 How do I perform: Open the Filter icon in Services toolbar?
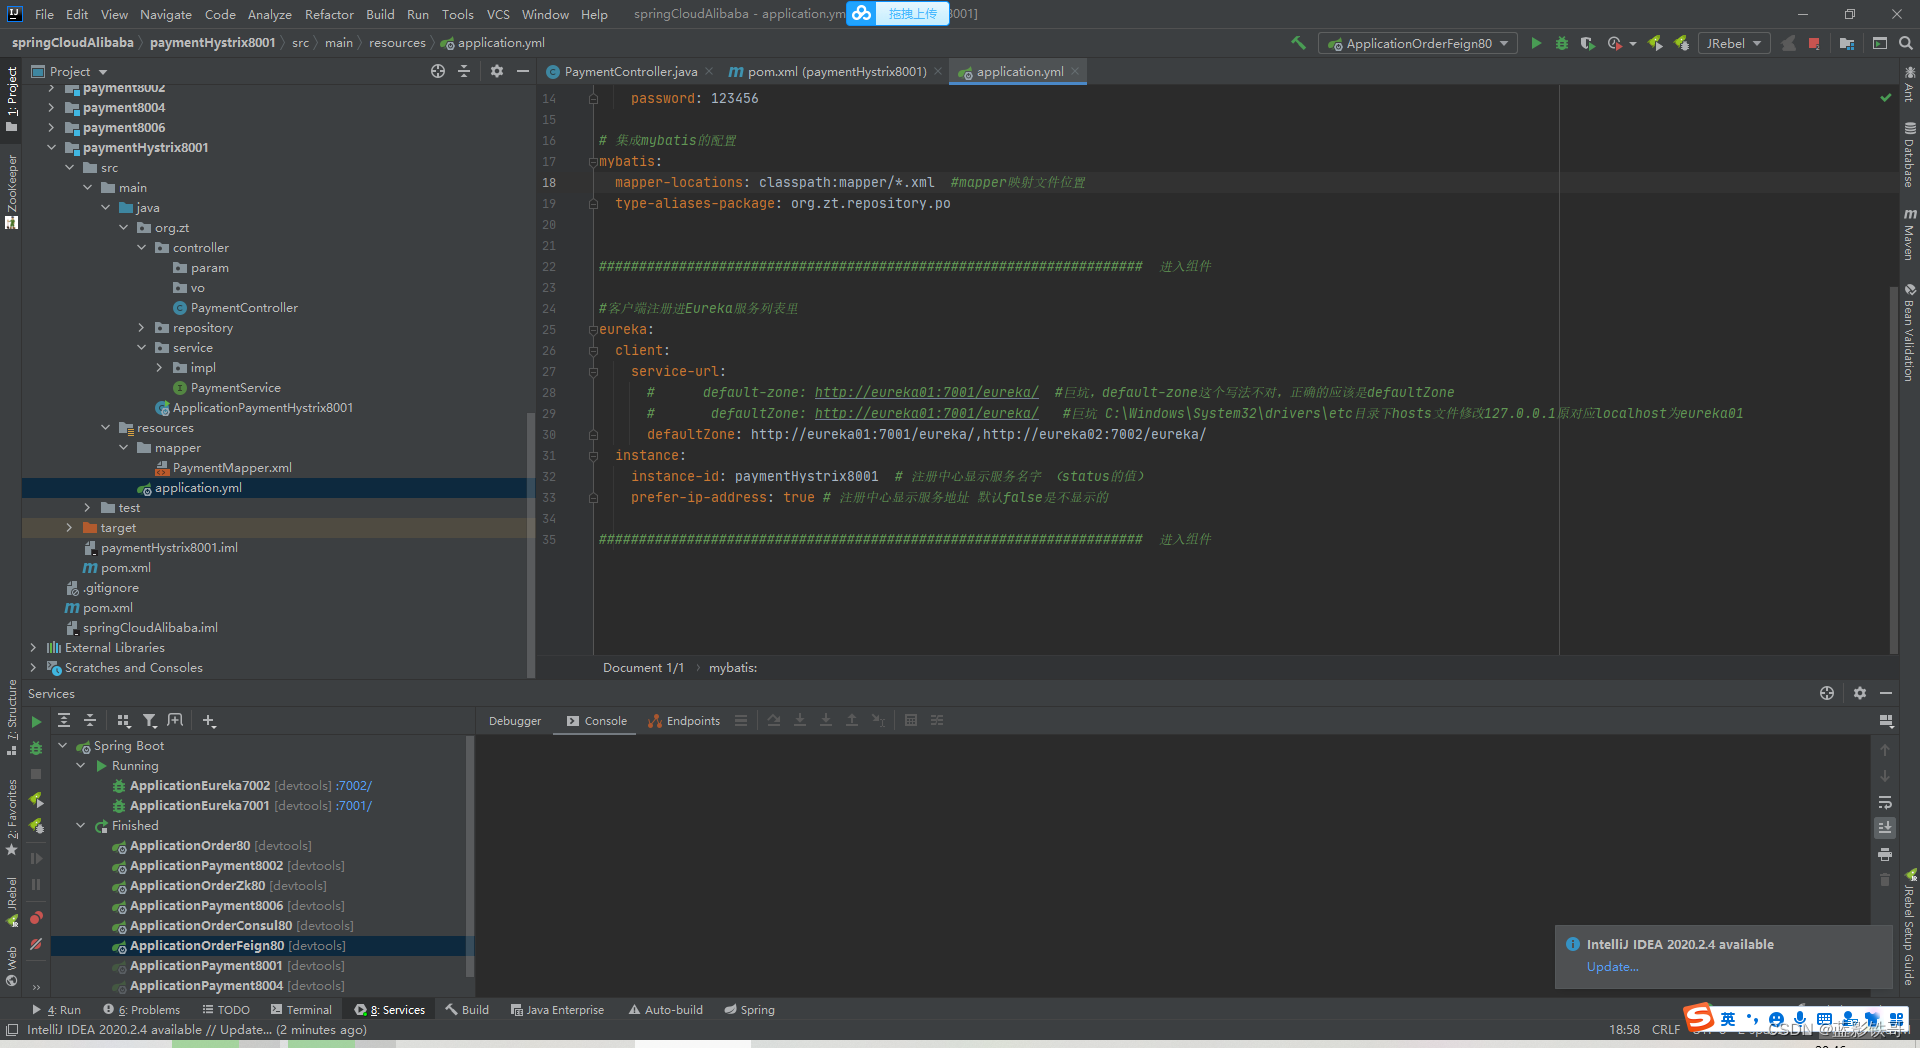coord(150,720)
